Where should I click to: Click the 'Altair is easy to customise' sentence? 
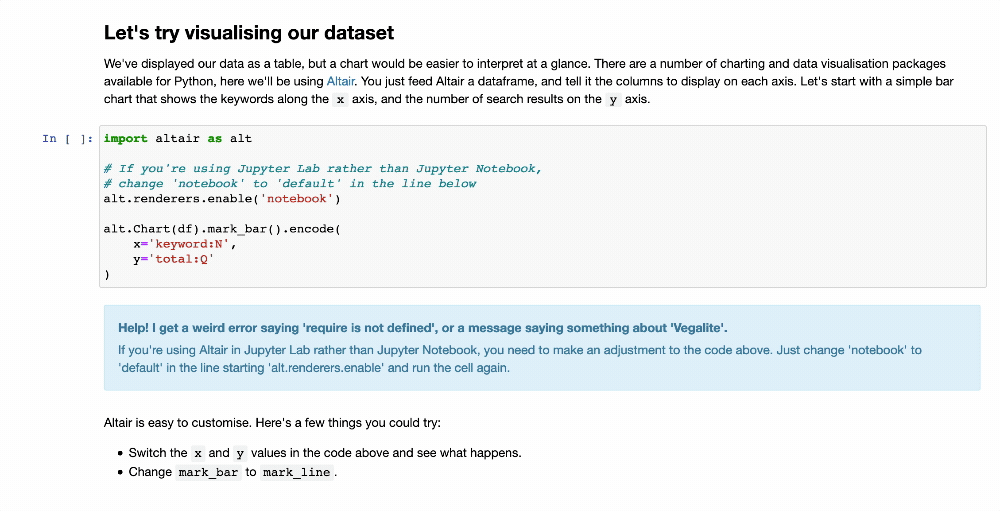tap(272, 423)
